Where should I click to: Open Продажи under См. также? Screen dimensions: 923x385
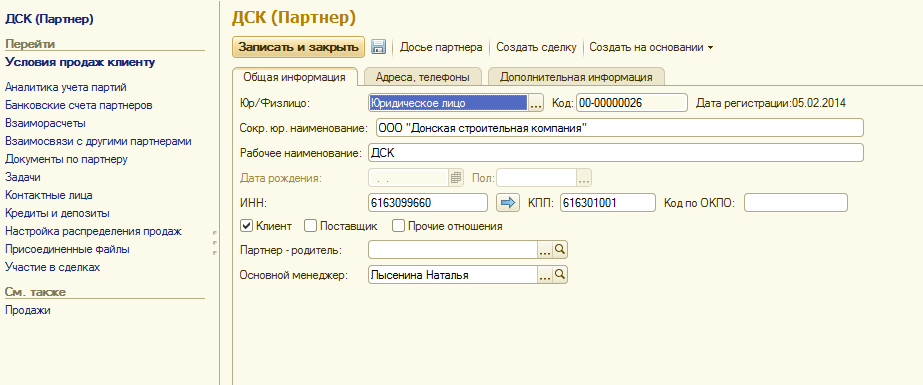tap(28, 310)
